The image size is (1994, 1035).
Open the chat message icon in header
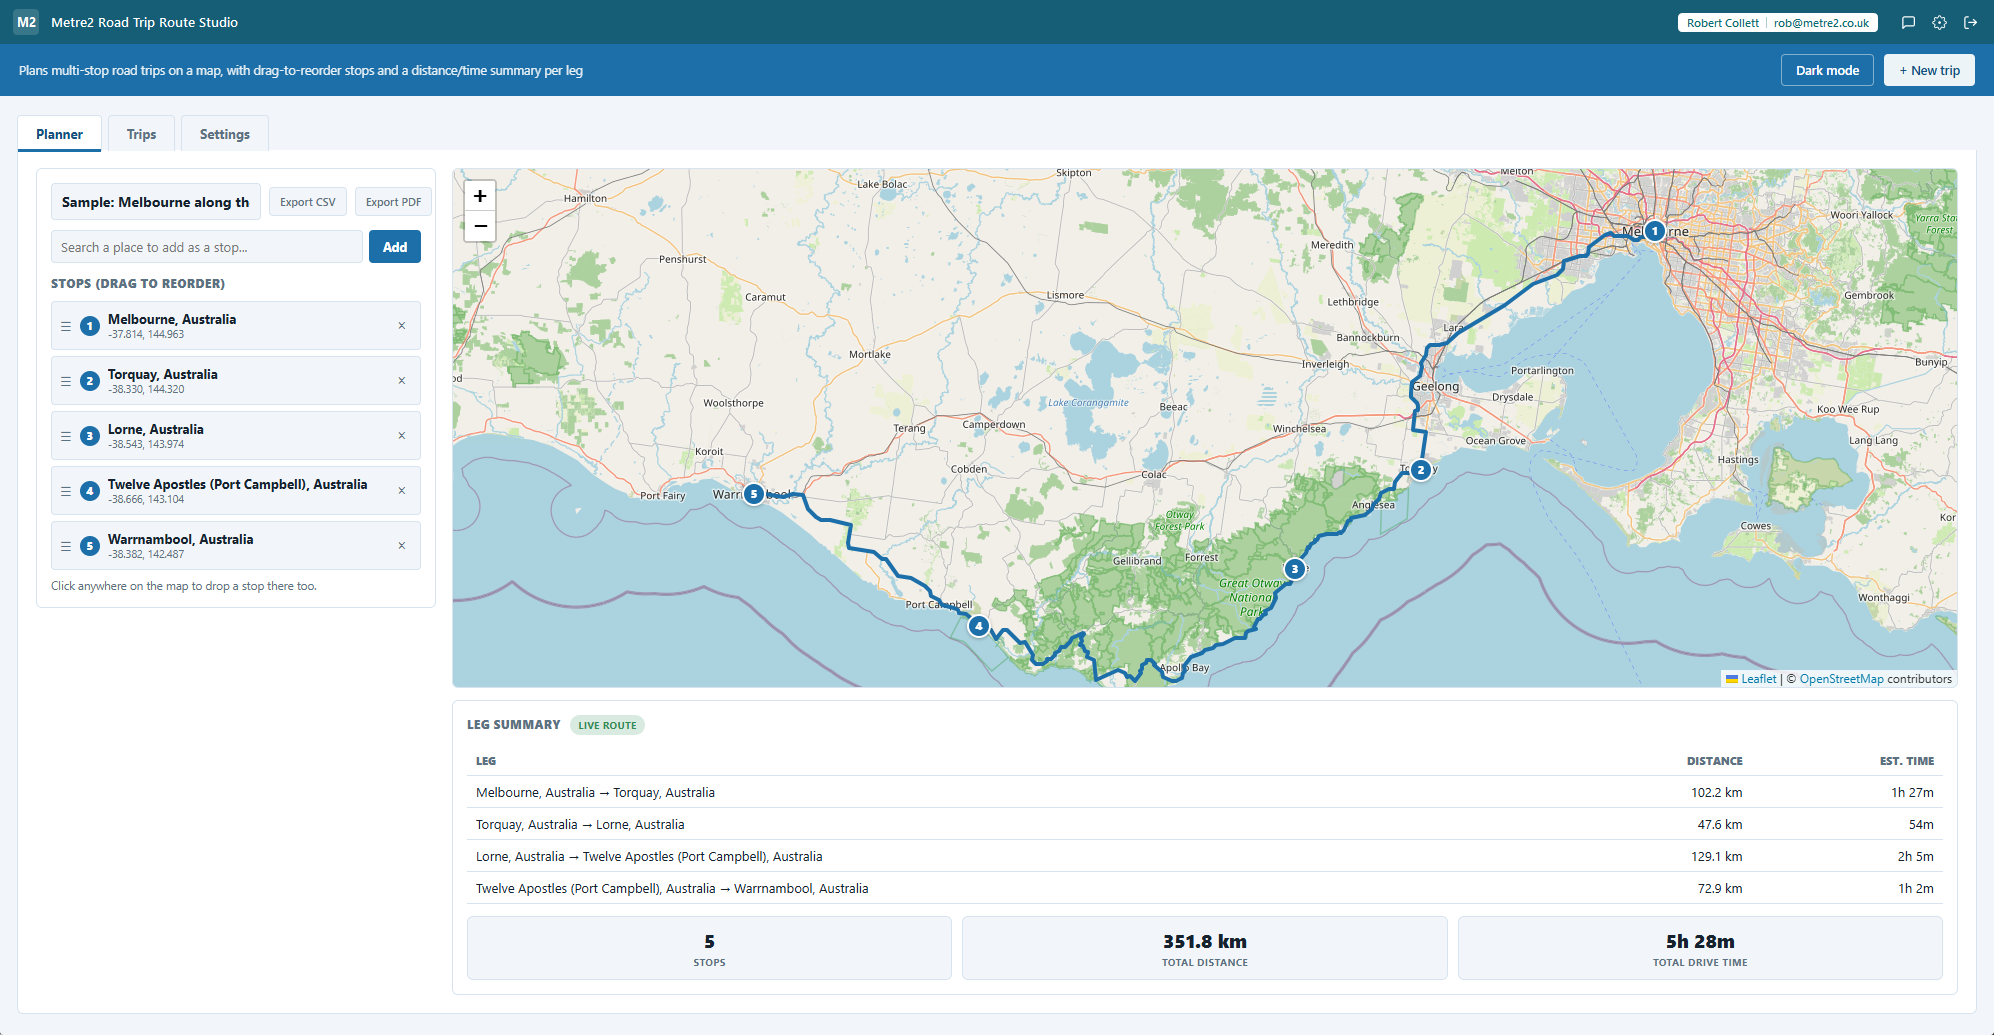(x=1908, y=22)
